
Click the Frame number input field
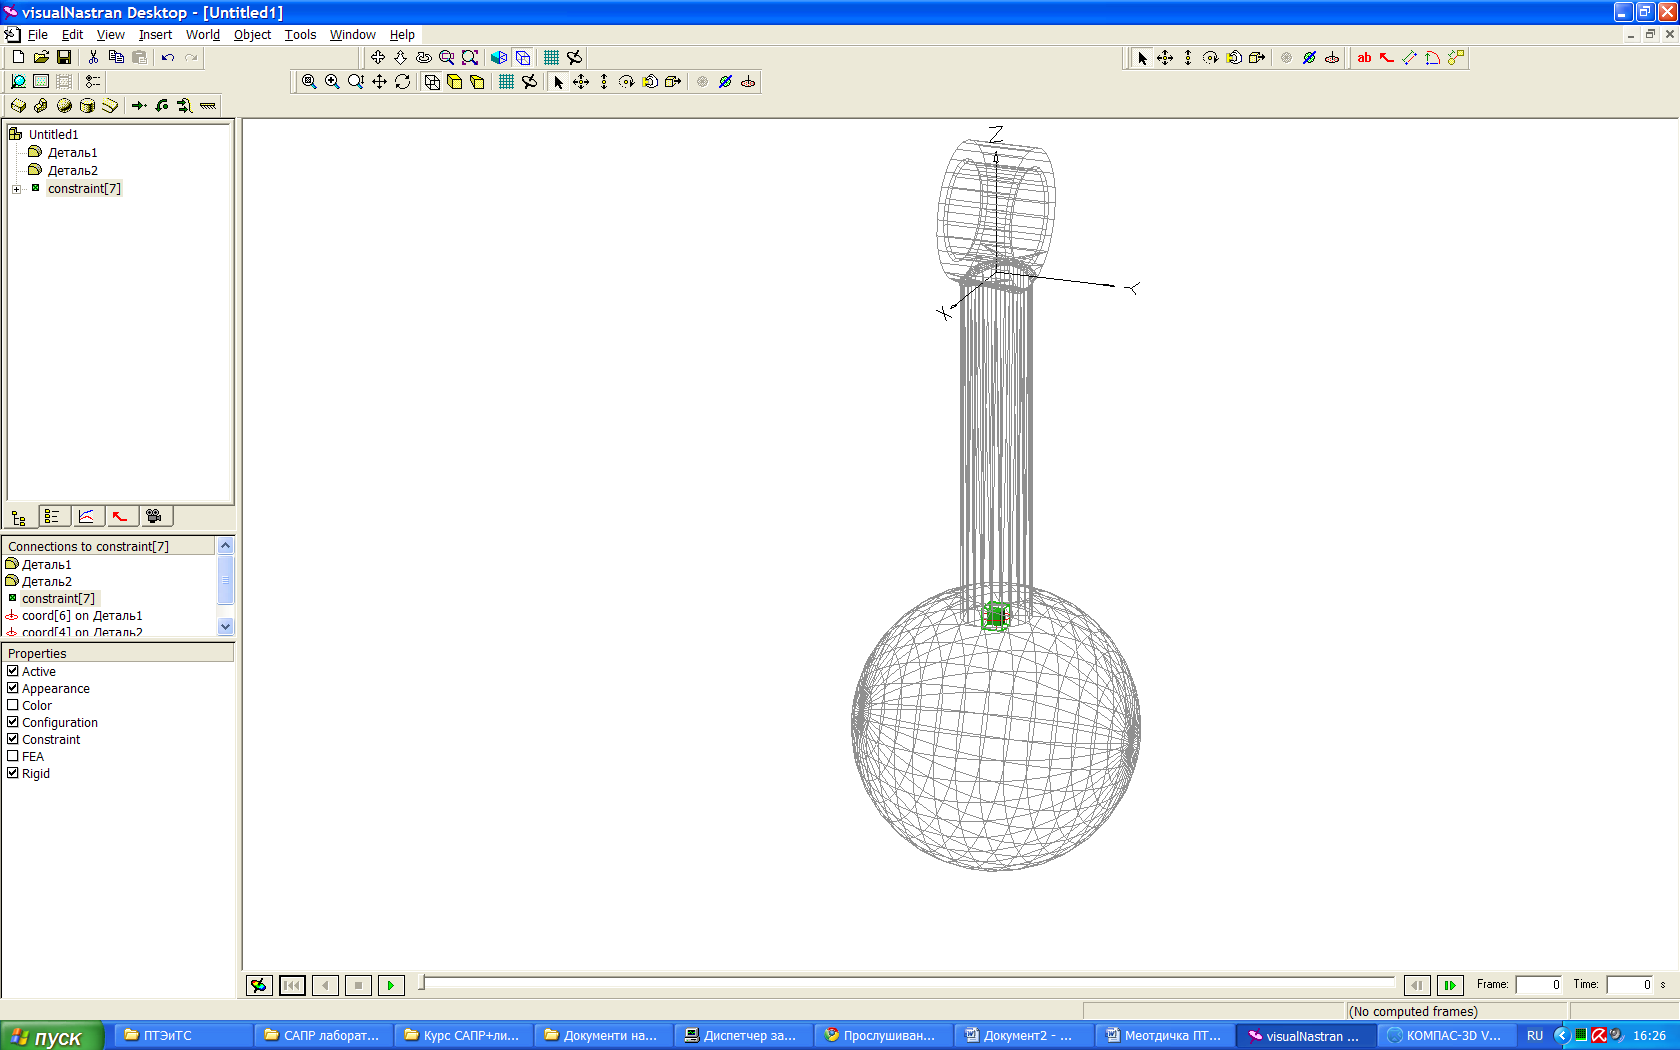(1539, 985)
